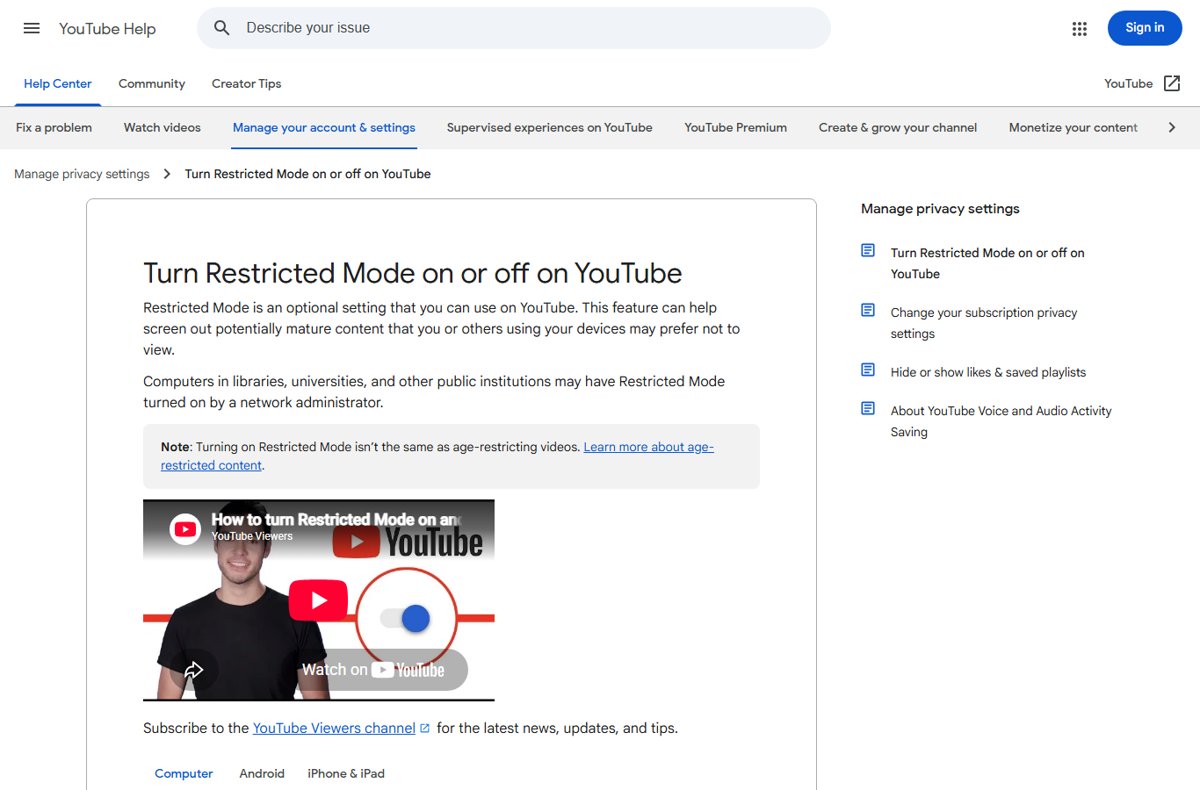Open About YouTube Voice and Audio Activity Saving

pyautogui.click(x=1001, y=421)
